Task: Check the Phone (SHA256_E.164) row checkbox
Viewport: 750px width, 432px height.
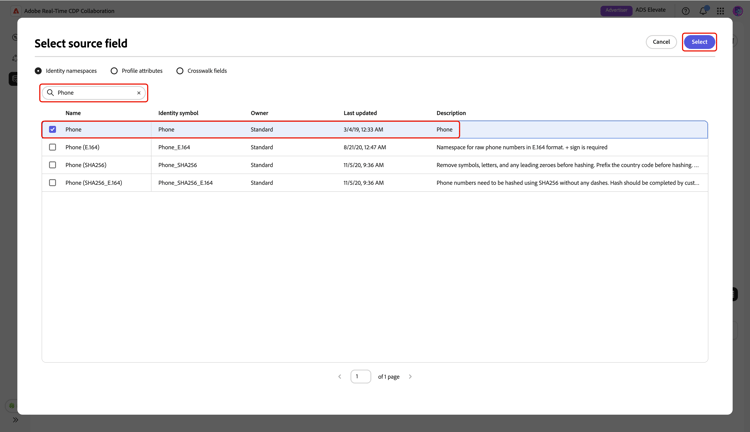Action: (x=53, y=183)
